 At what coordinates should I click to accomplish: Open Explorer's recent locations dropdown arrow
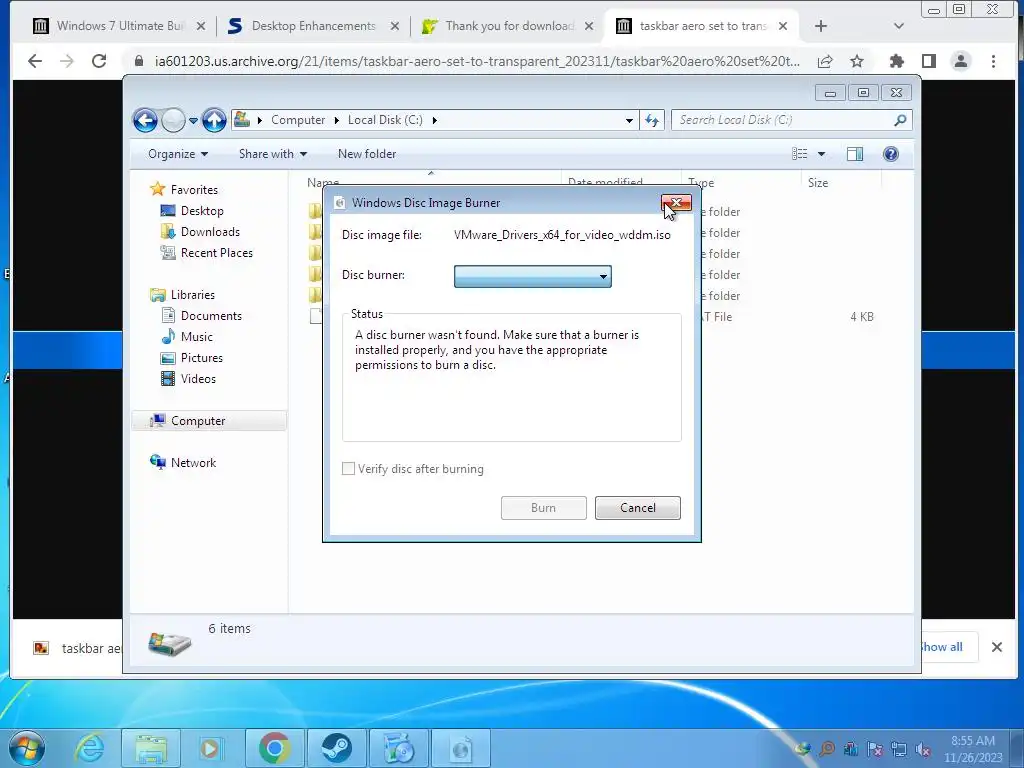pos(193,121)
